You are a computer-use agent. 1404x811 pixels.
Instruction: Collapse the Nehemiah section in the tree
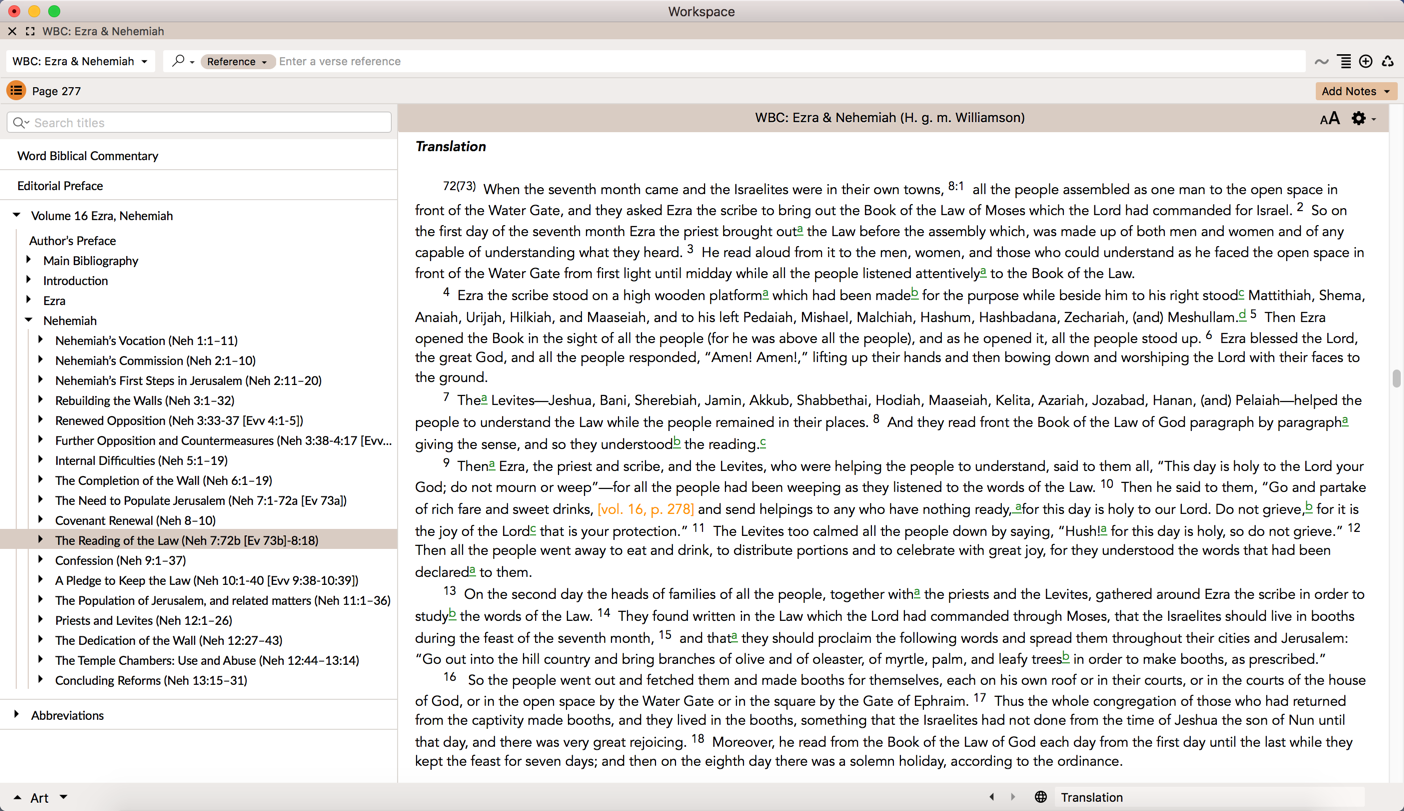coord(29,320)
